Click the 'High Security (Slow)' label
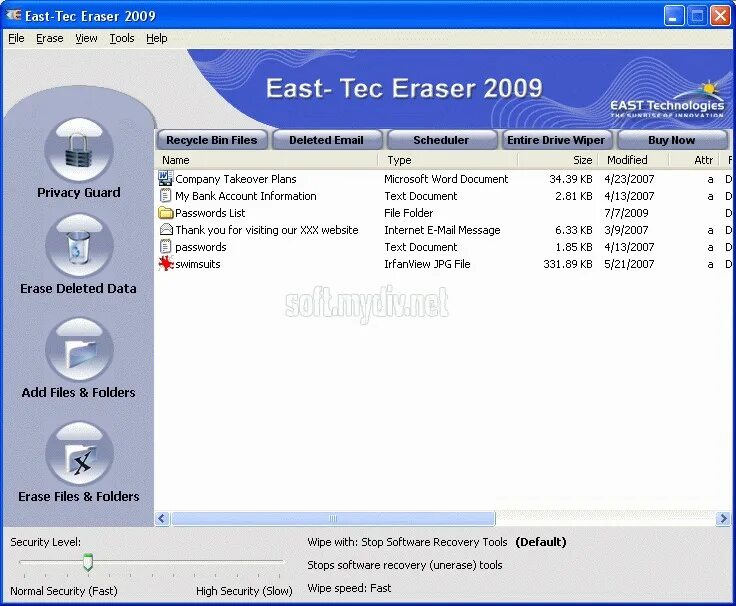736x606 pixels. [244, 591]
